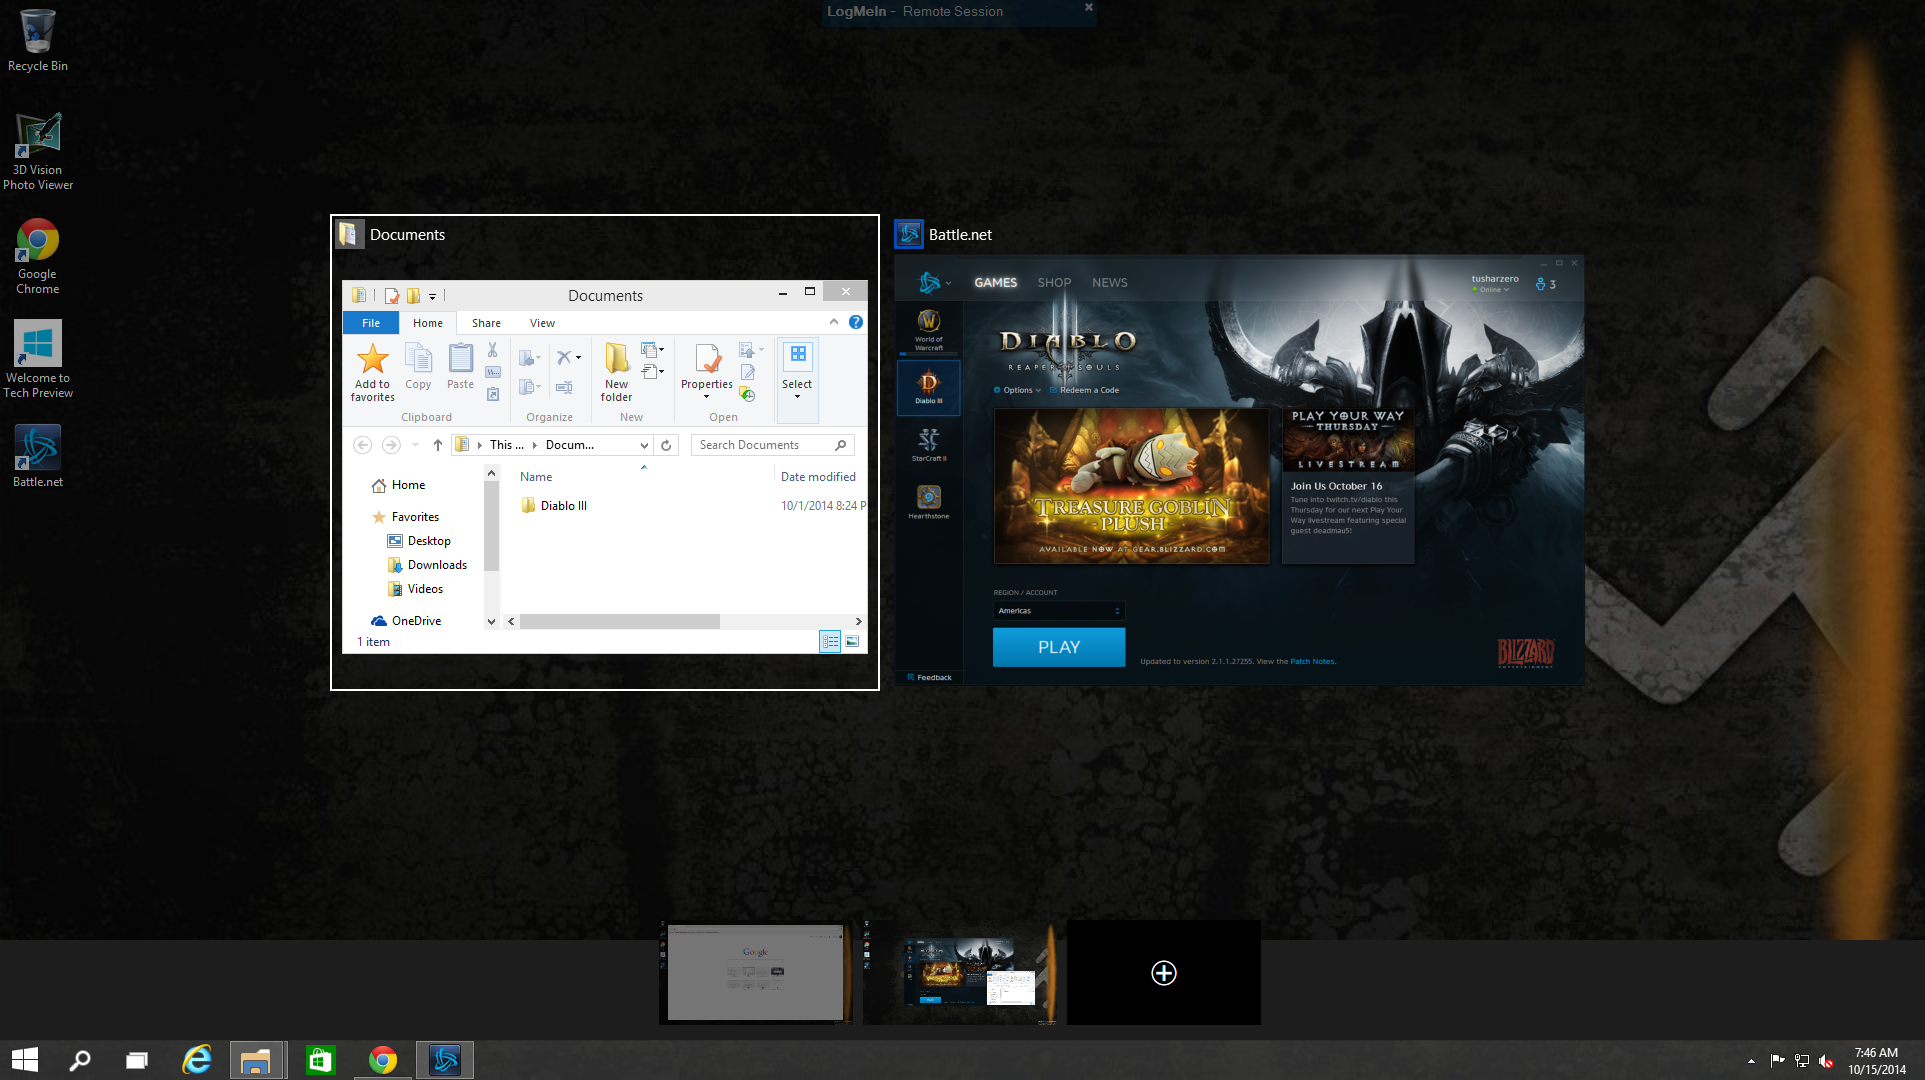Switch to the Share ribbon tab
The height and width of the screenshot is (1080, 1925).
pyautogui.click(x=486, y=323)
